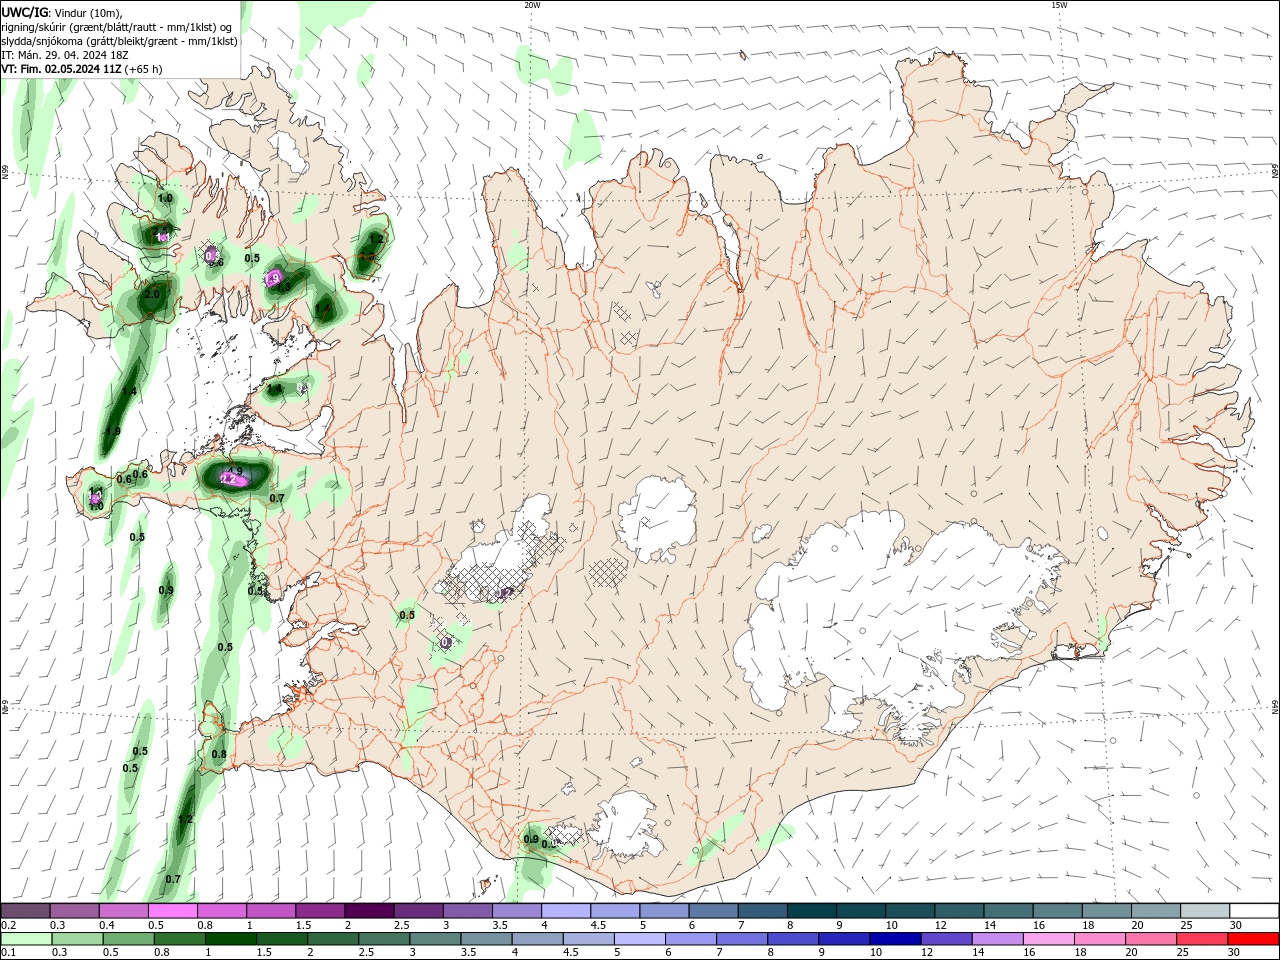Click the '20W' longitude label at the top

pyautogui.click(x=532, y=5)
